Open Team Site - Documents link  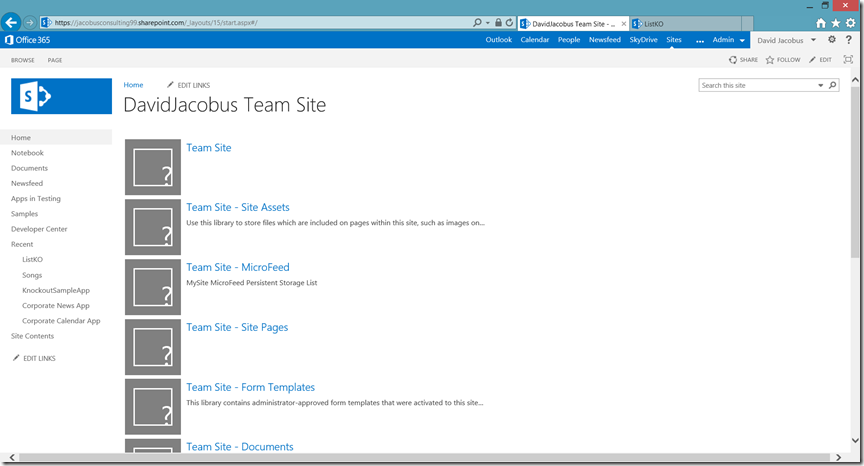(x=240, y=447)
